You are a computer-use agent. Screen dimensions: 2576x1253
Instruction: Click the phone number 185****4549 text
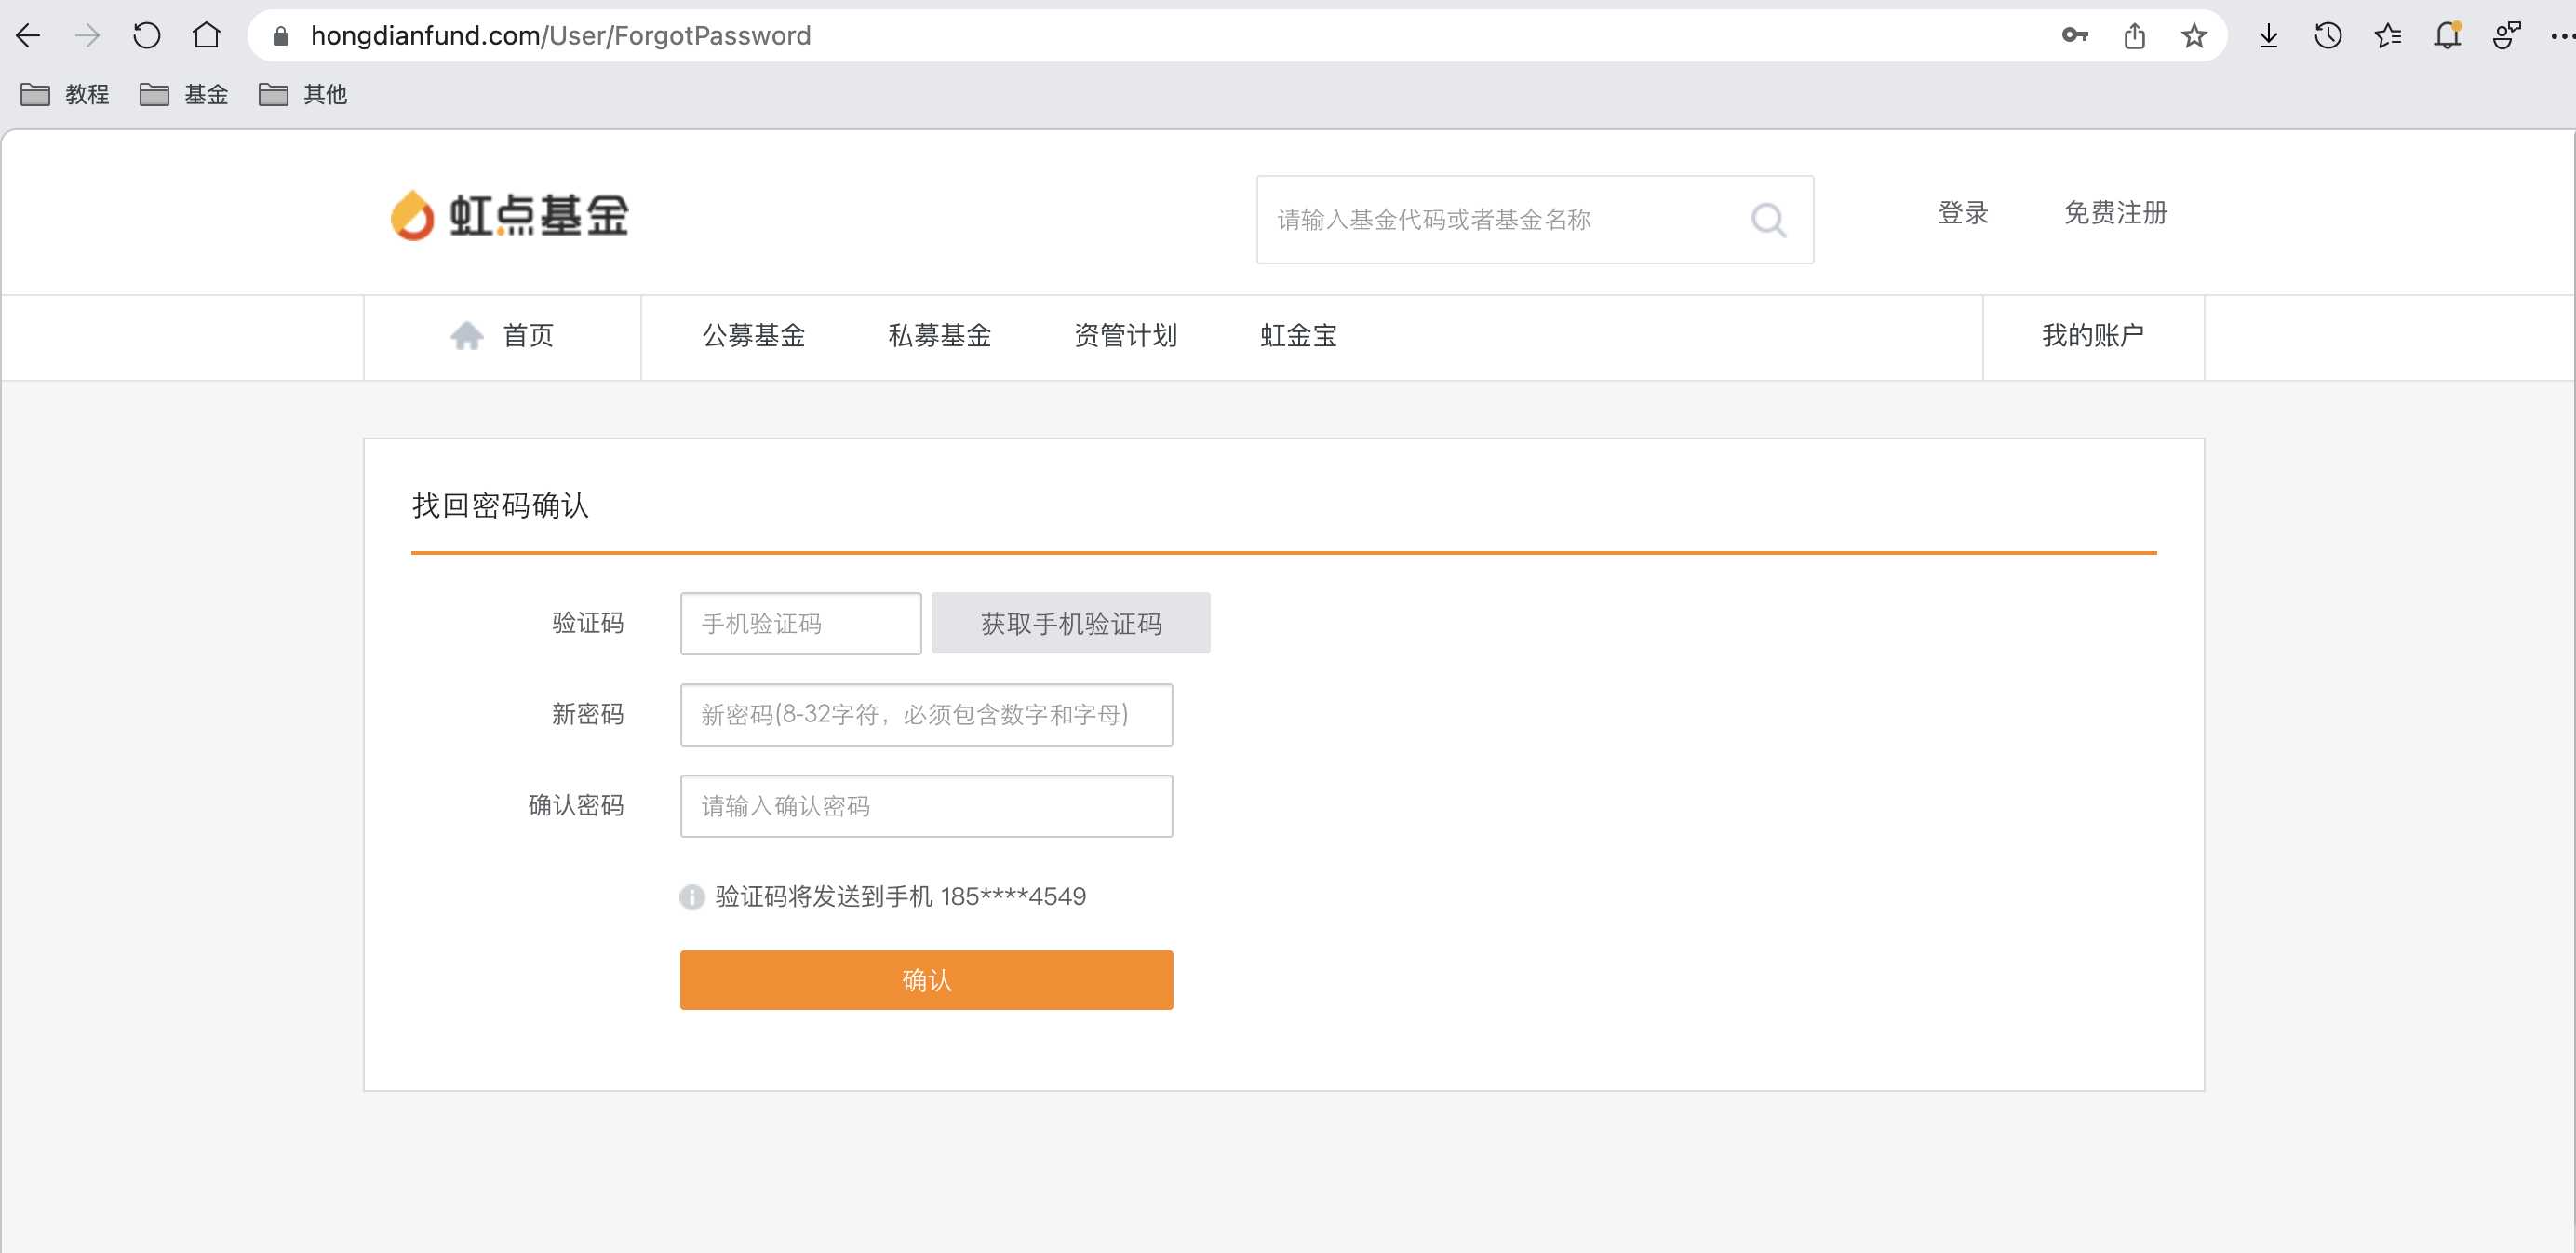[x=1013, y=897]
